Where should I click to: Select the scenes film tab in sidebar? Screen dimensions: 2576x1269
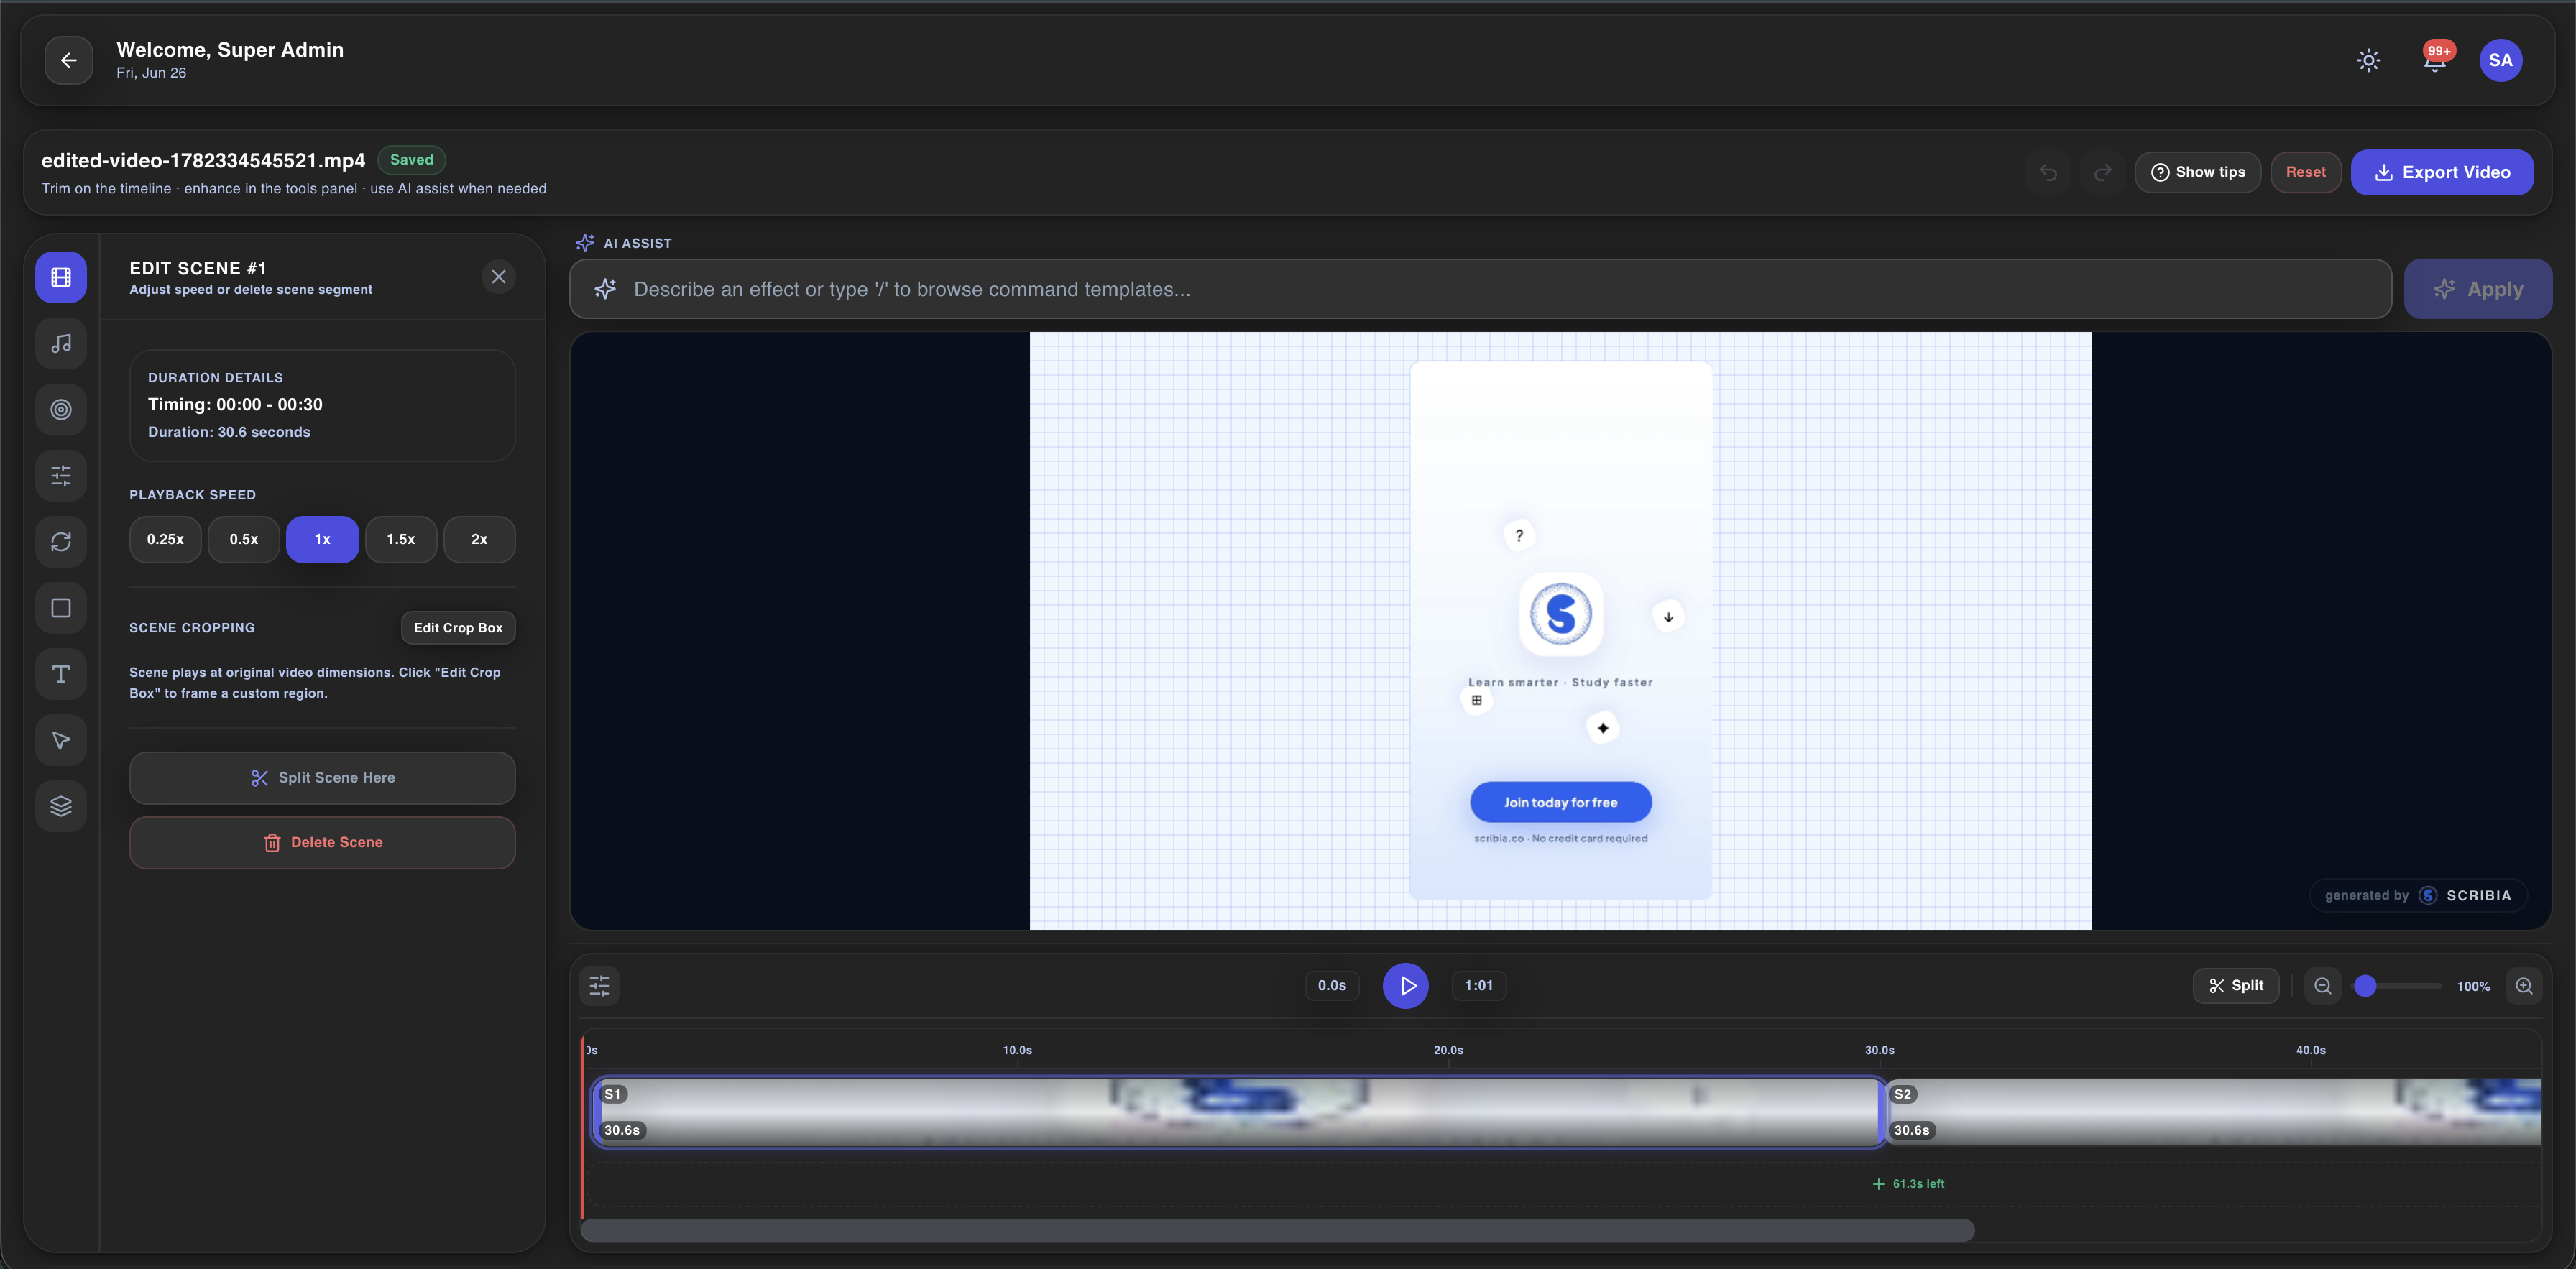point(61,277)
